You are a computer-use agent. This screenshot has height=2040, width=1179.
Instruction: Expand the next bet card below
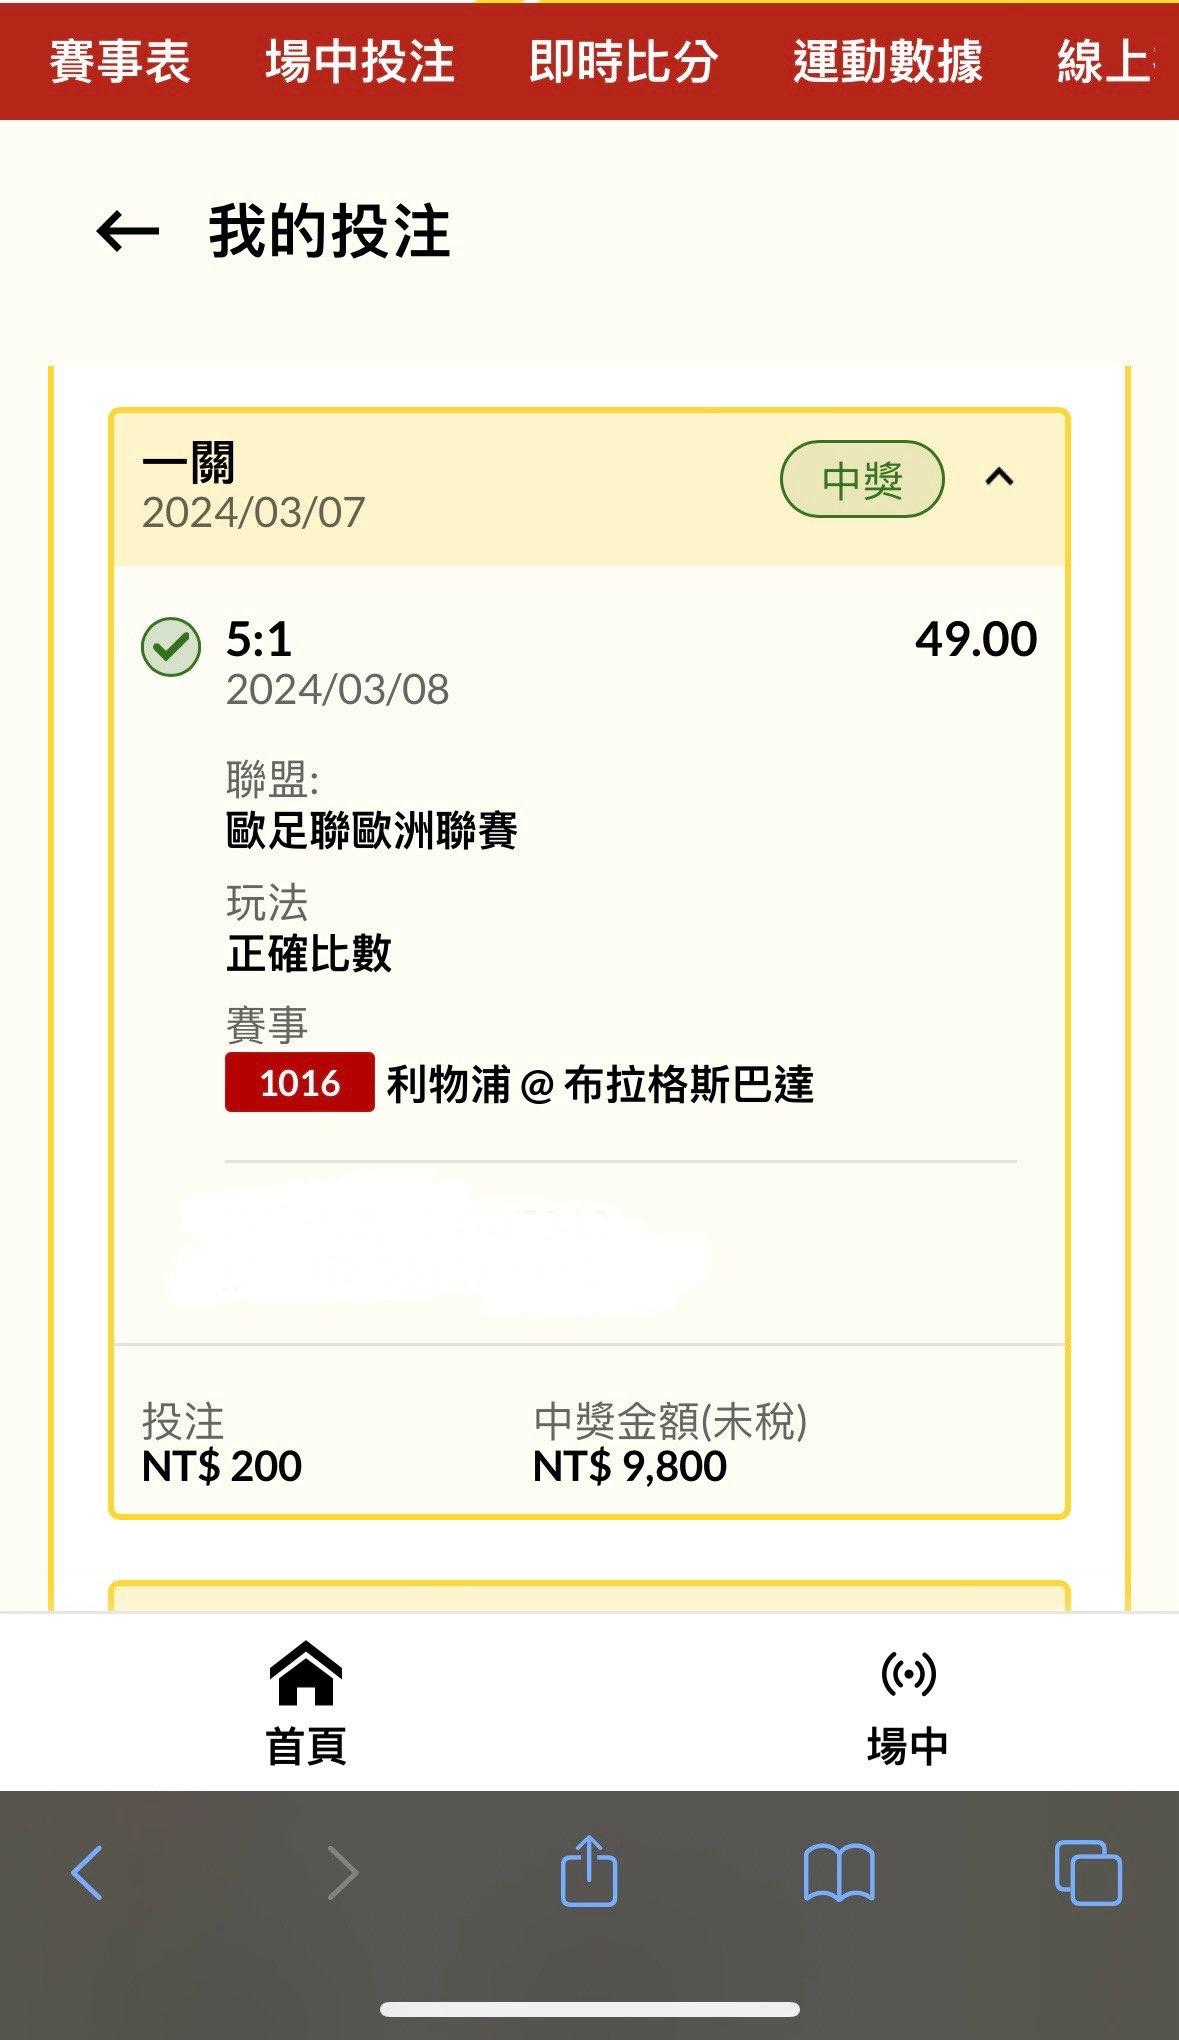[589, 1596]
